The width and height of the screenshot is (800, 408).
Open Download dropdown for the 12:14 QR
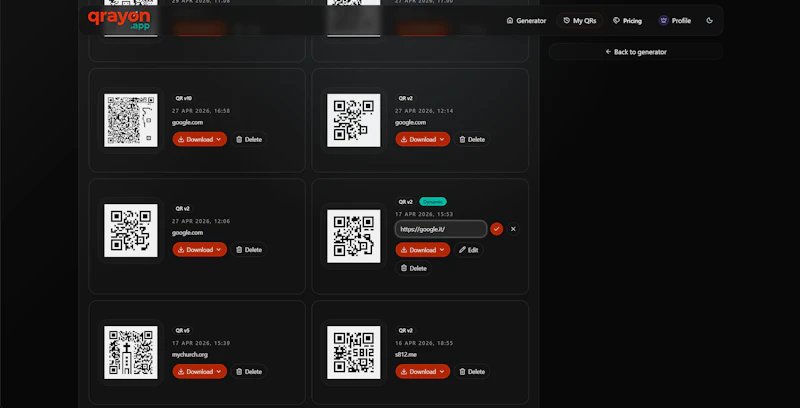[422, 139]
